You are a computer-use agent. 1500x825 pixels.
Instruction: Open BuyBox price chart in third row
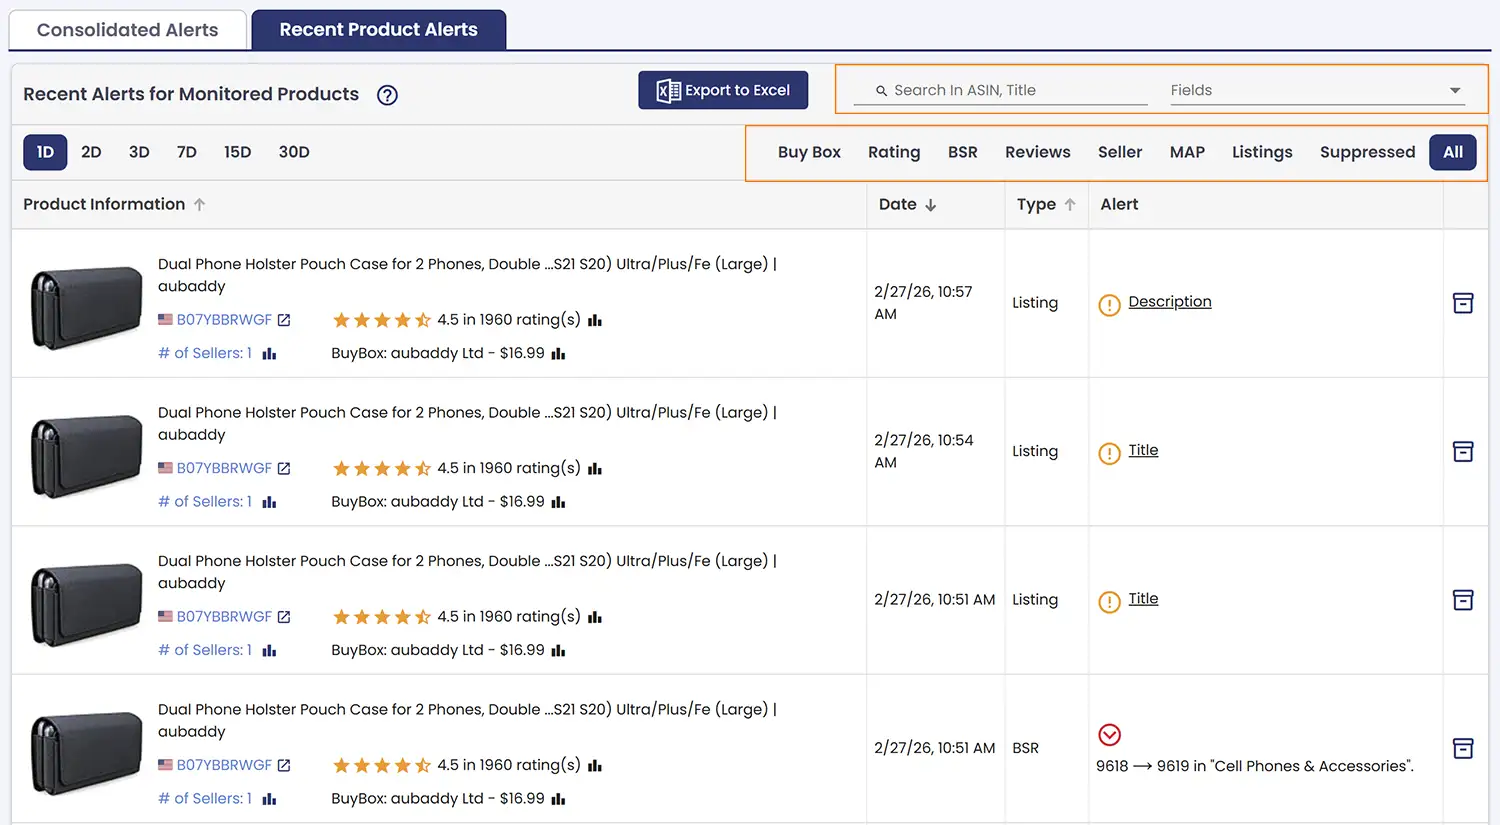pyautogui.click(x=558, y=651)
